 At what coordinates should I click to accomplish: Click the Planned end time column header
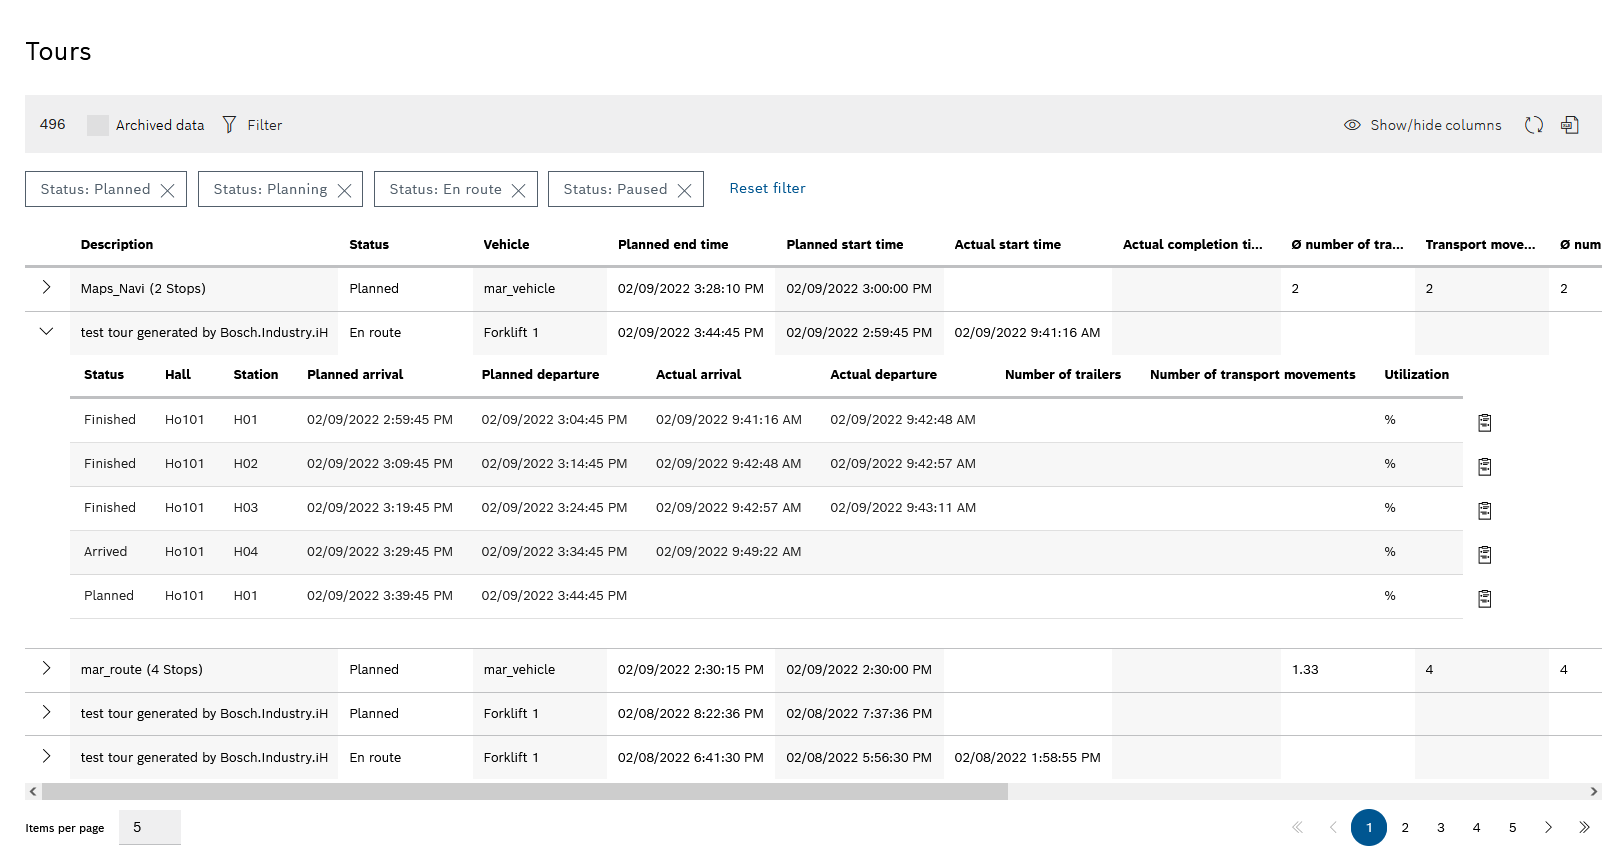click(x=673, y=244)
